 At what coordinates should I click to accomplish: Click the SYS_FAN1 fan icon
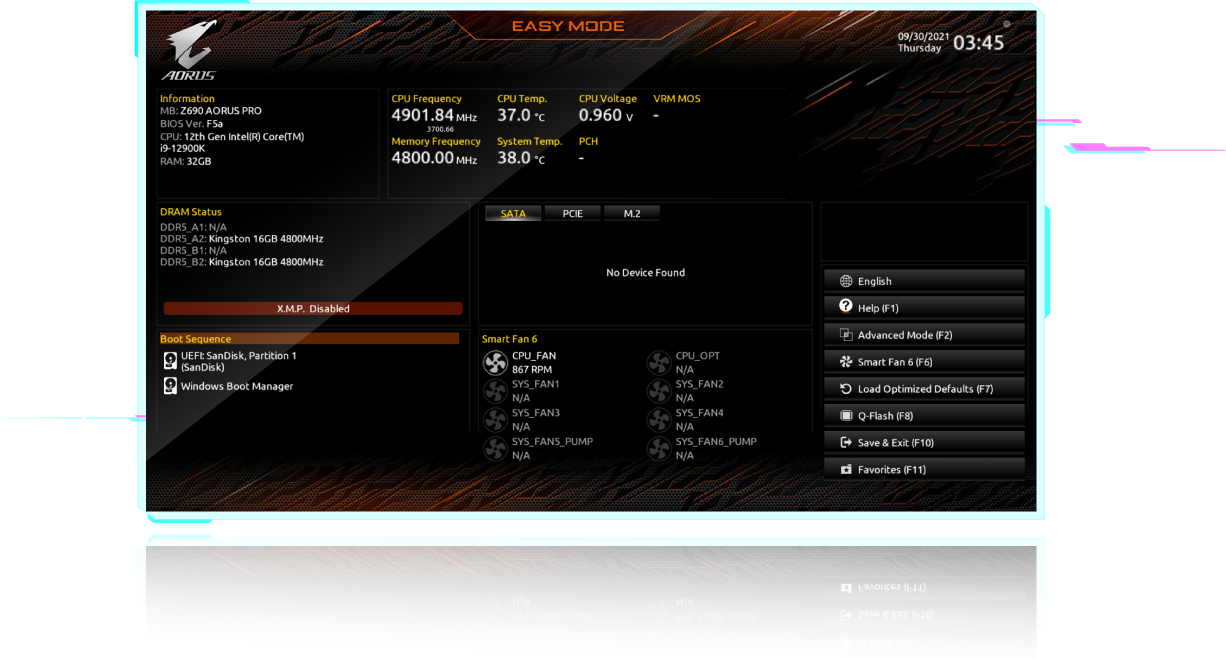coord(495,391)
